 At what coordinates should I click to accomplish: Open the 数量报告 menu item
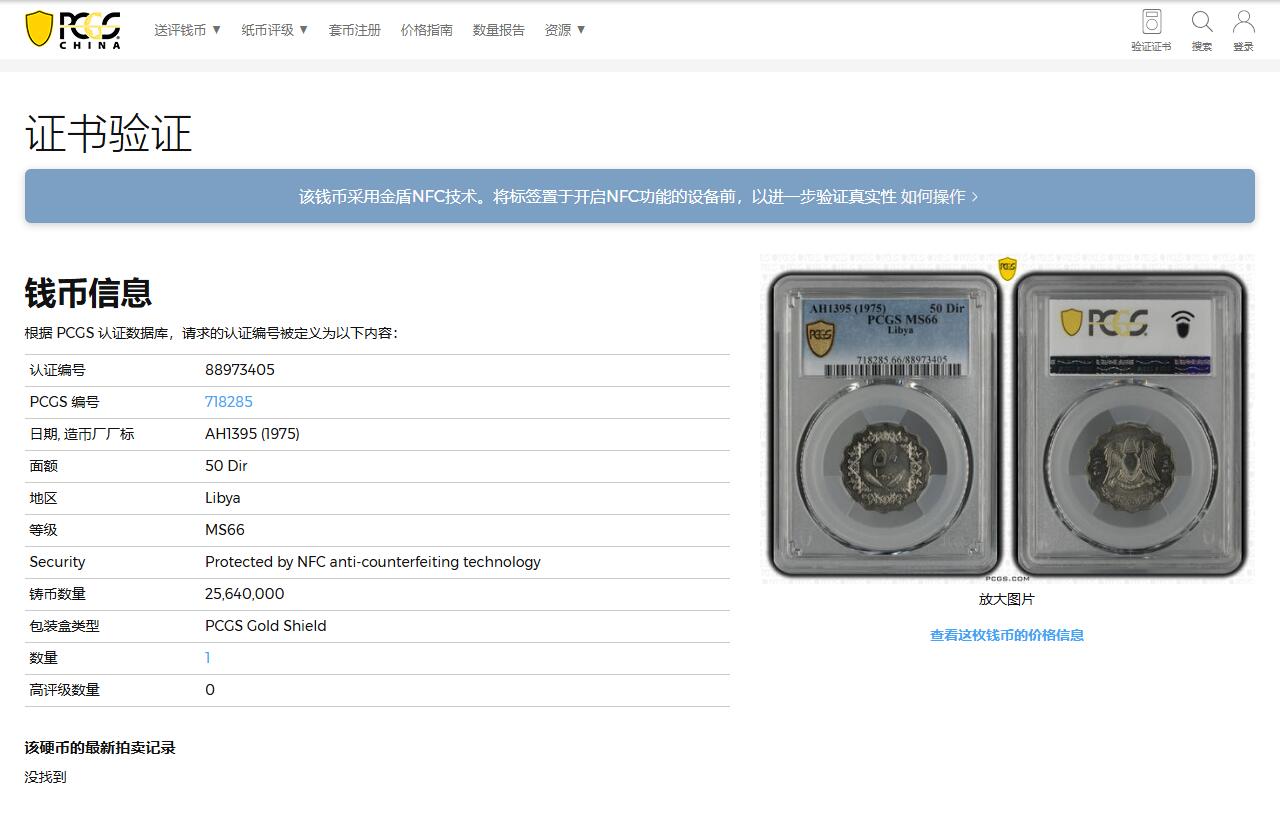[499, 30]
